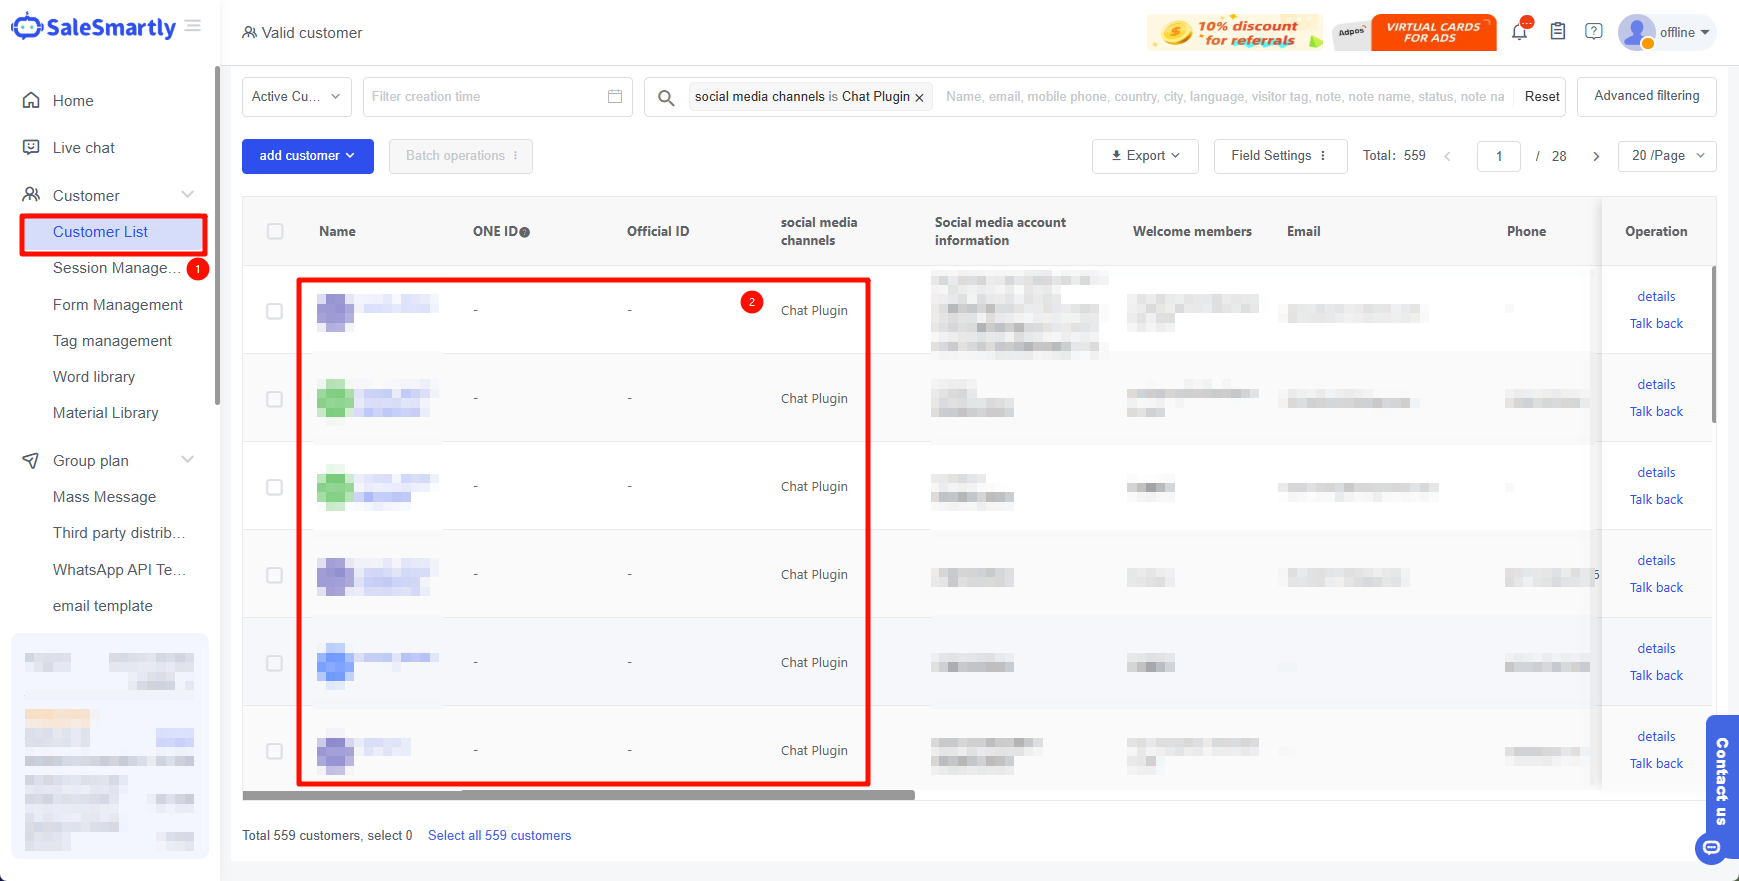The image size is (1739, 881).
Task: Click the horizontal table scrollbar
Action: click(x=578, y=796)
